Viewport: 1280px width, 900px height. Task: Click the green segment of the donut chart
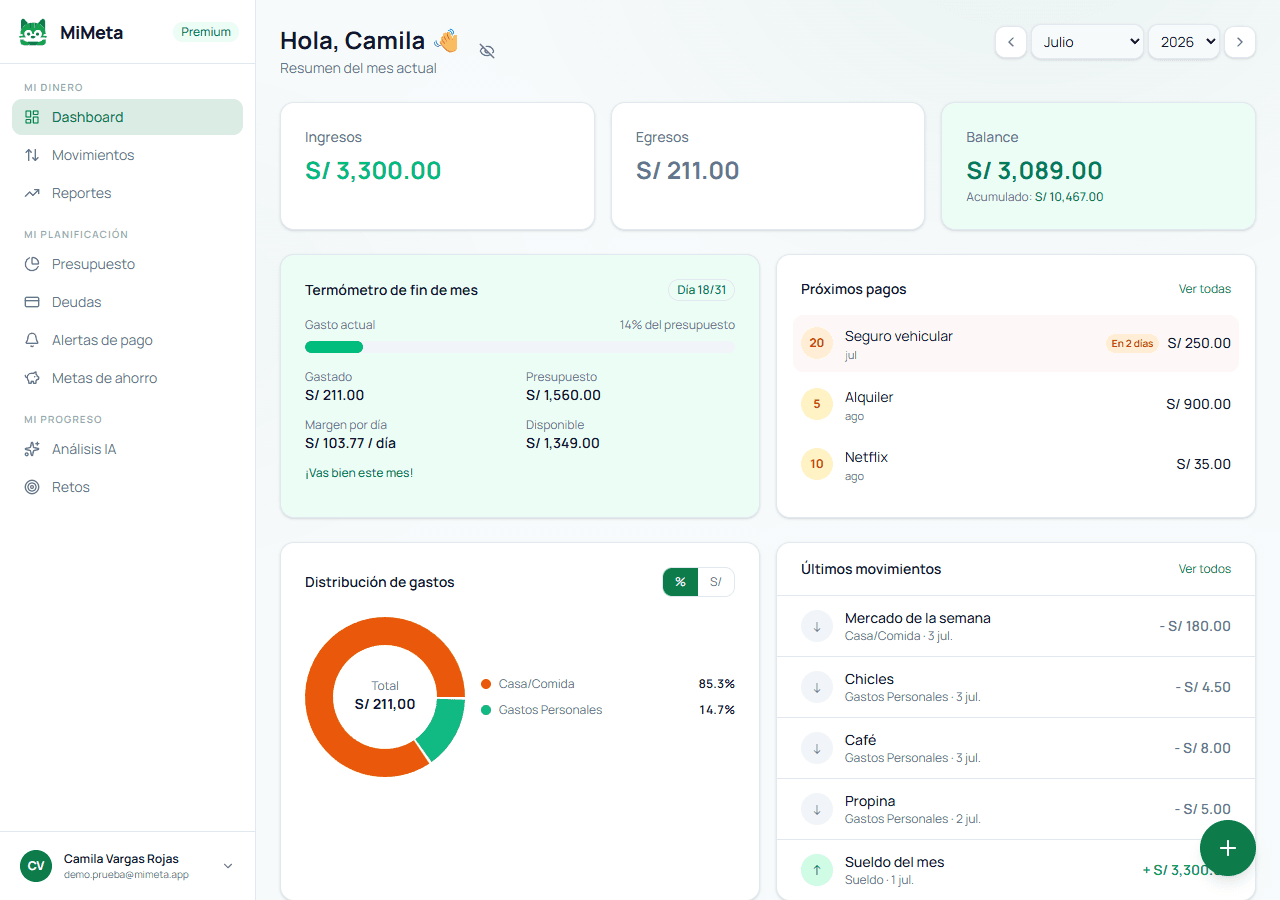click(x=441, y=728)
